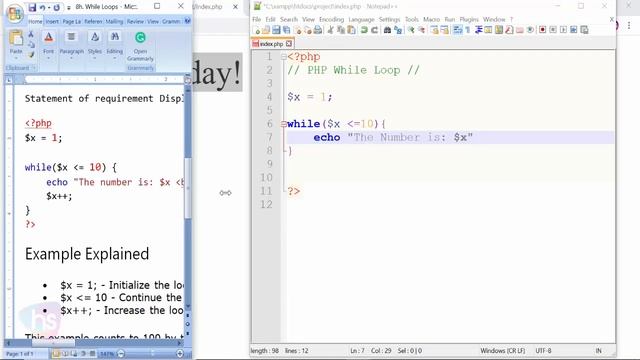Close the index.php tab in Notepad++
The height and width of the screenshot is (360, 640).
[x=289, y=43]
